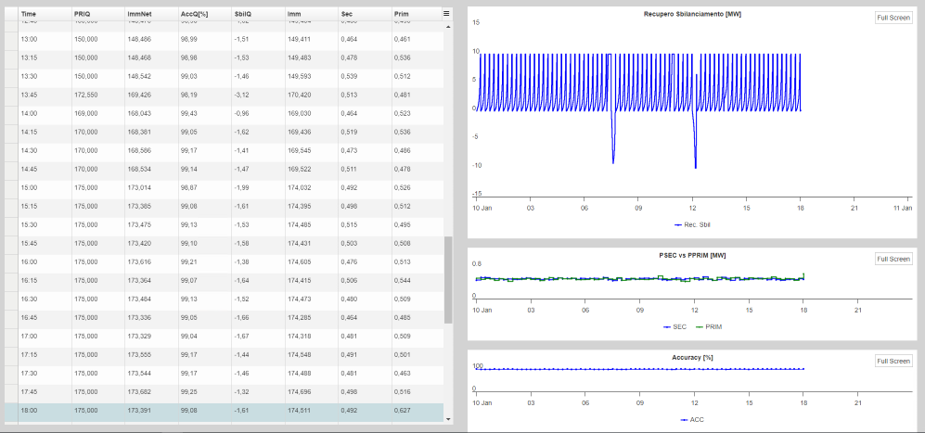
Task: Expand PSEC vs PPRIM chart Full Screen
Action: 893,259
